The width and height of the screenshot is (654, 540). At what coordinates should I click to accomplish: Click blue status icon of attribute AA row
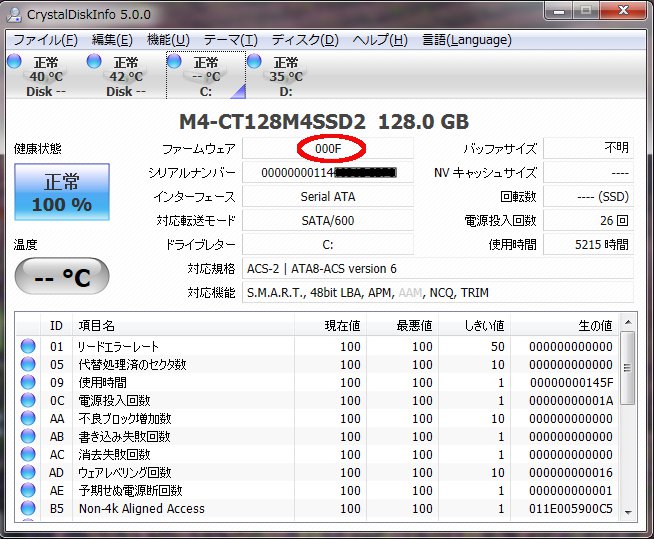click(28, 418)
